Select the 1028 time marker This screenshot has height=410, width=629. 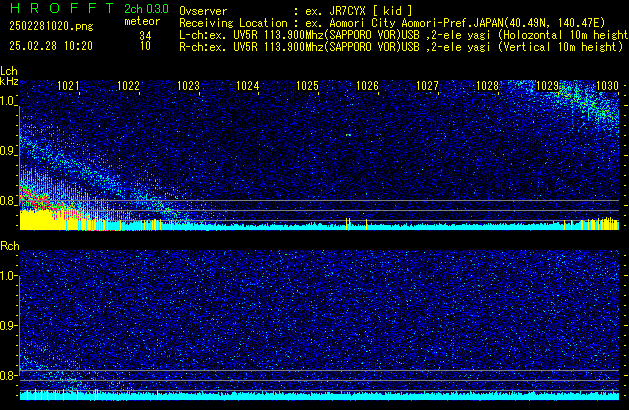coord(487,86)
